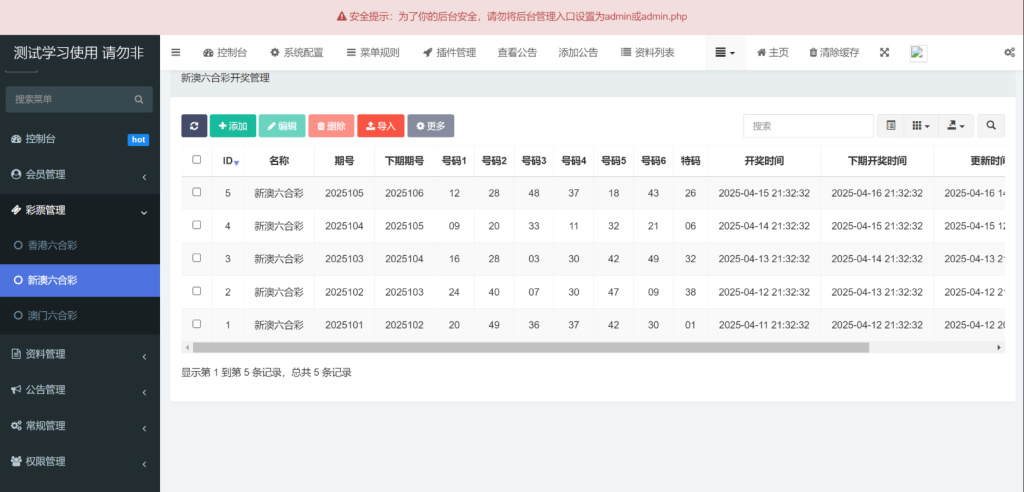Click the user avatar image in top bar
Viewport: 1024px width, 492px height.
[x=918, y=53]
